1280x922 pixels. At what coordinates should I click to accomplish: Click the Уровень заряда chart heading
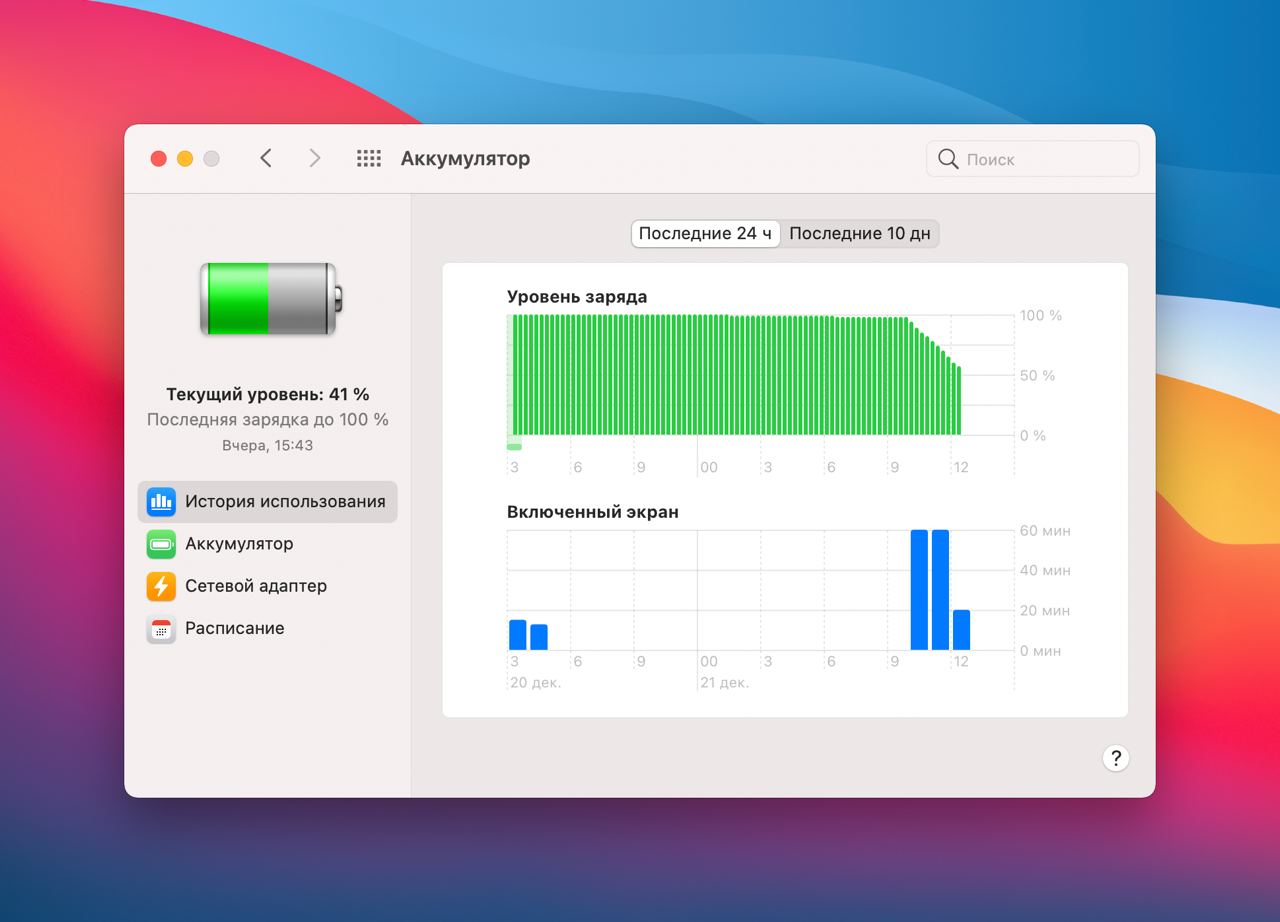[577, 297]
